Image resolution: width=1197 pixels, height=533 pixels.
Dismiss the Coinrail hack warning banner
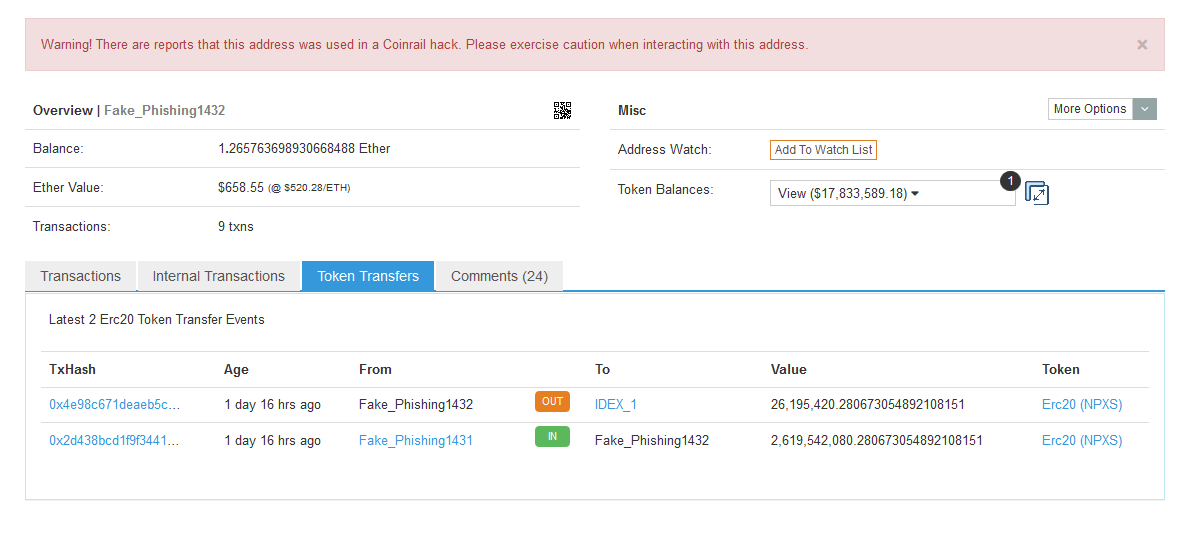(x=1142, y=45)
